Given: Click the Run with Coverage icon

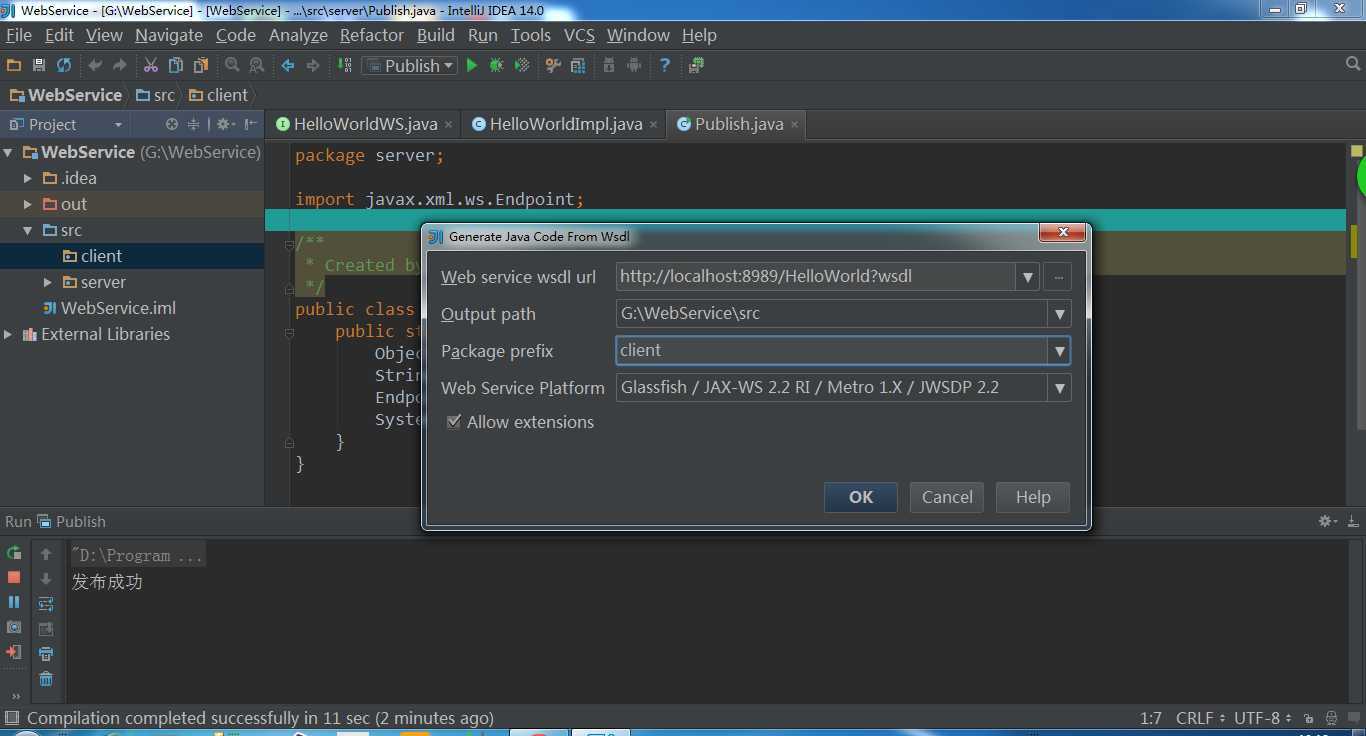Looking at the screenshot, I should (521, 65).
